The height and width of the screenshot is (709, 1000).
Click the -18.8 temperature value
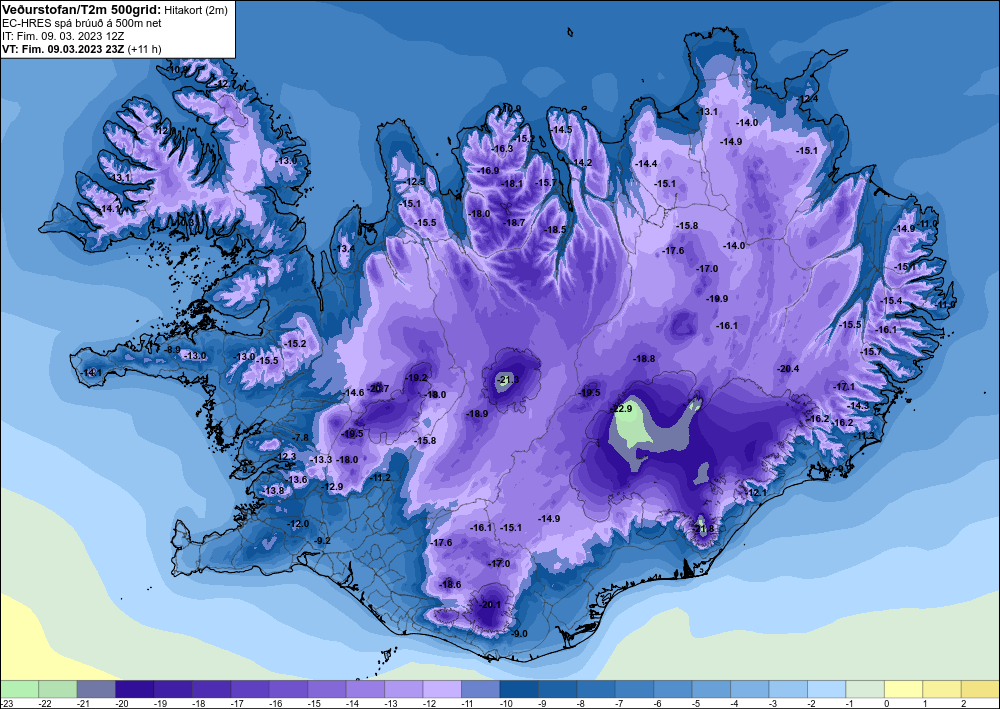point(644,359)
